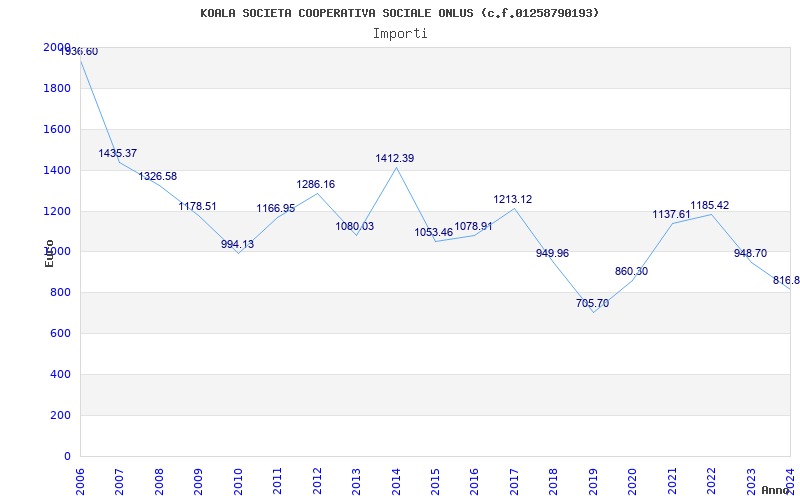The width and height of the screenshot is (800, 500).
Task: Click the x-axis year 2014
Action: (396, 482)
